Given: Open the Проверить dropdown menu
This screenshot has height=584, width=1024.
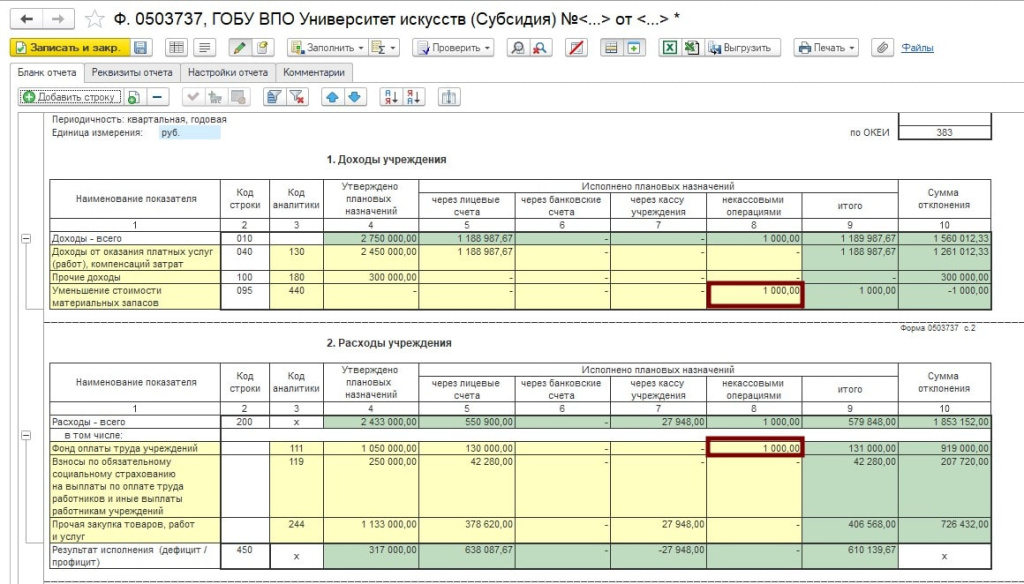Looking at the screenshot, I should (453, 48).
